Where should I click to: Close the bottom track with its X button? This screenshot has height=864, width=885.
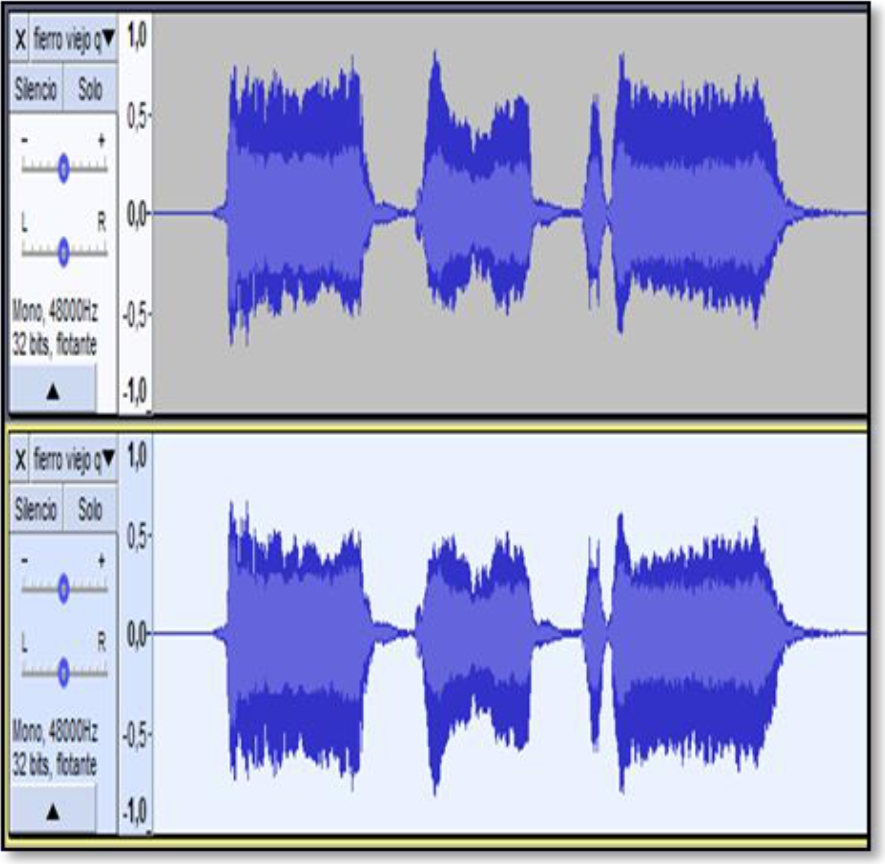[20, 460]
